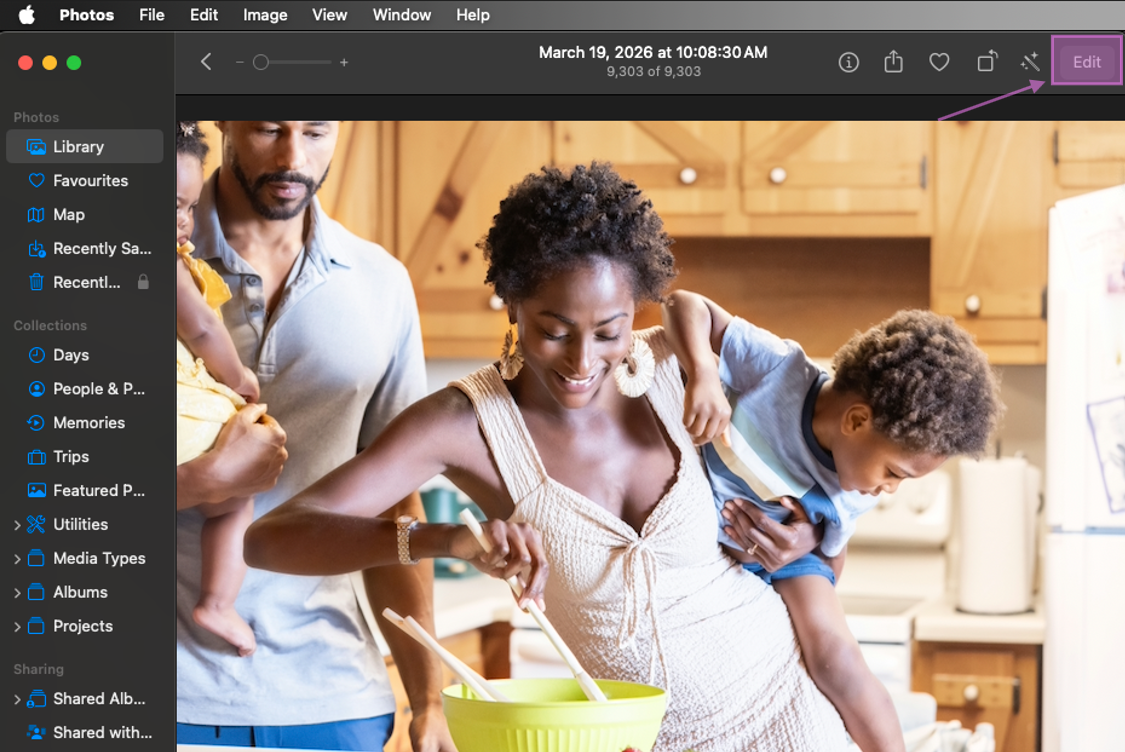
Task: Click the Featured Photos icon
Action: click(36, 490)
